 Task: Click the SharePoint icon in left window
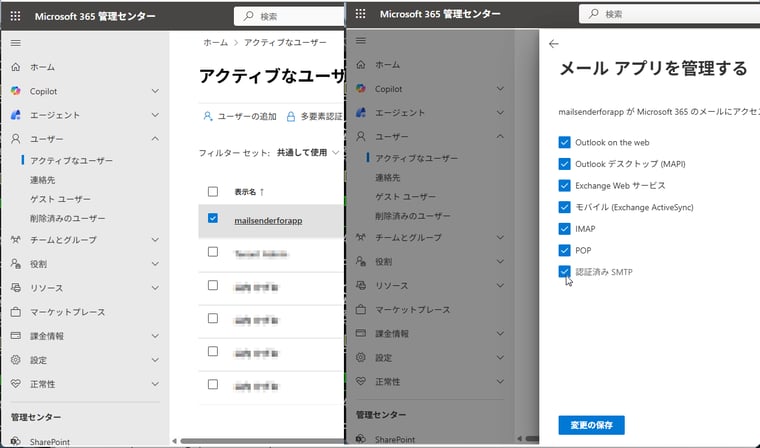coord(16,441)
